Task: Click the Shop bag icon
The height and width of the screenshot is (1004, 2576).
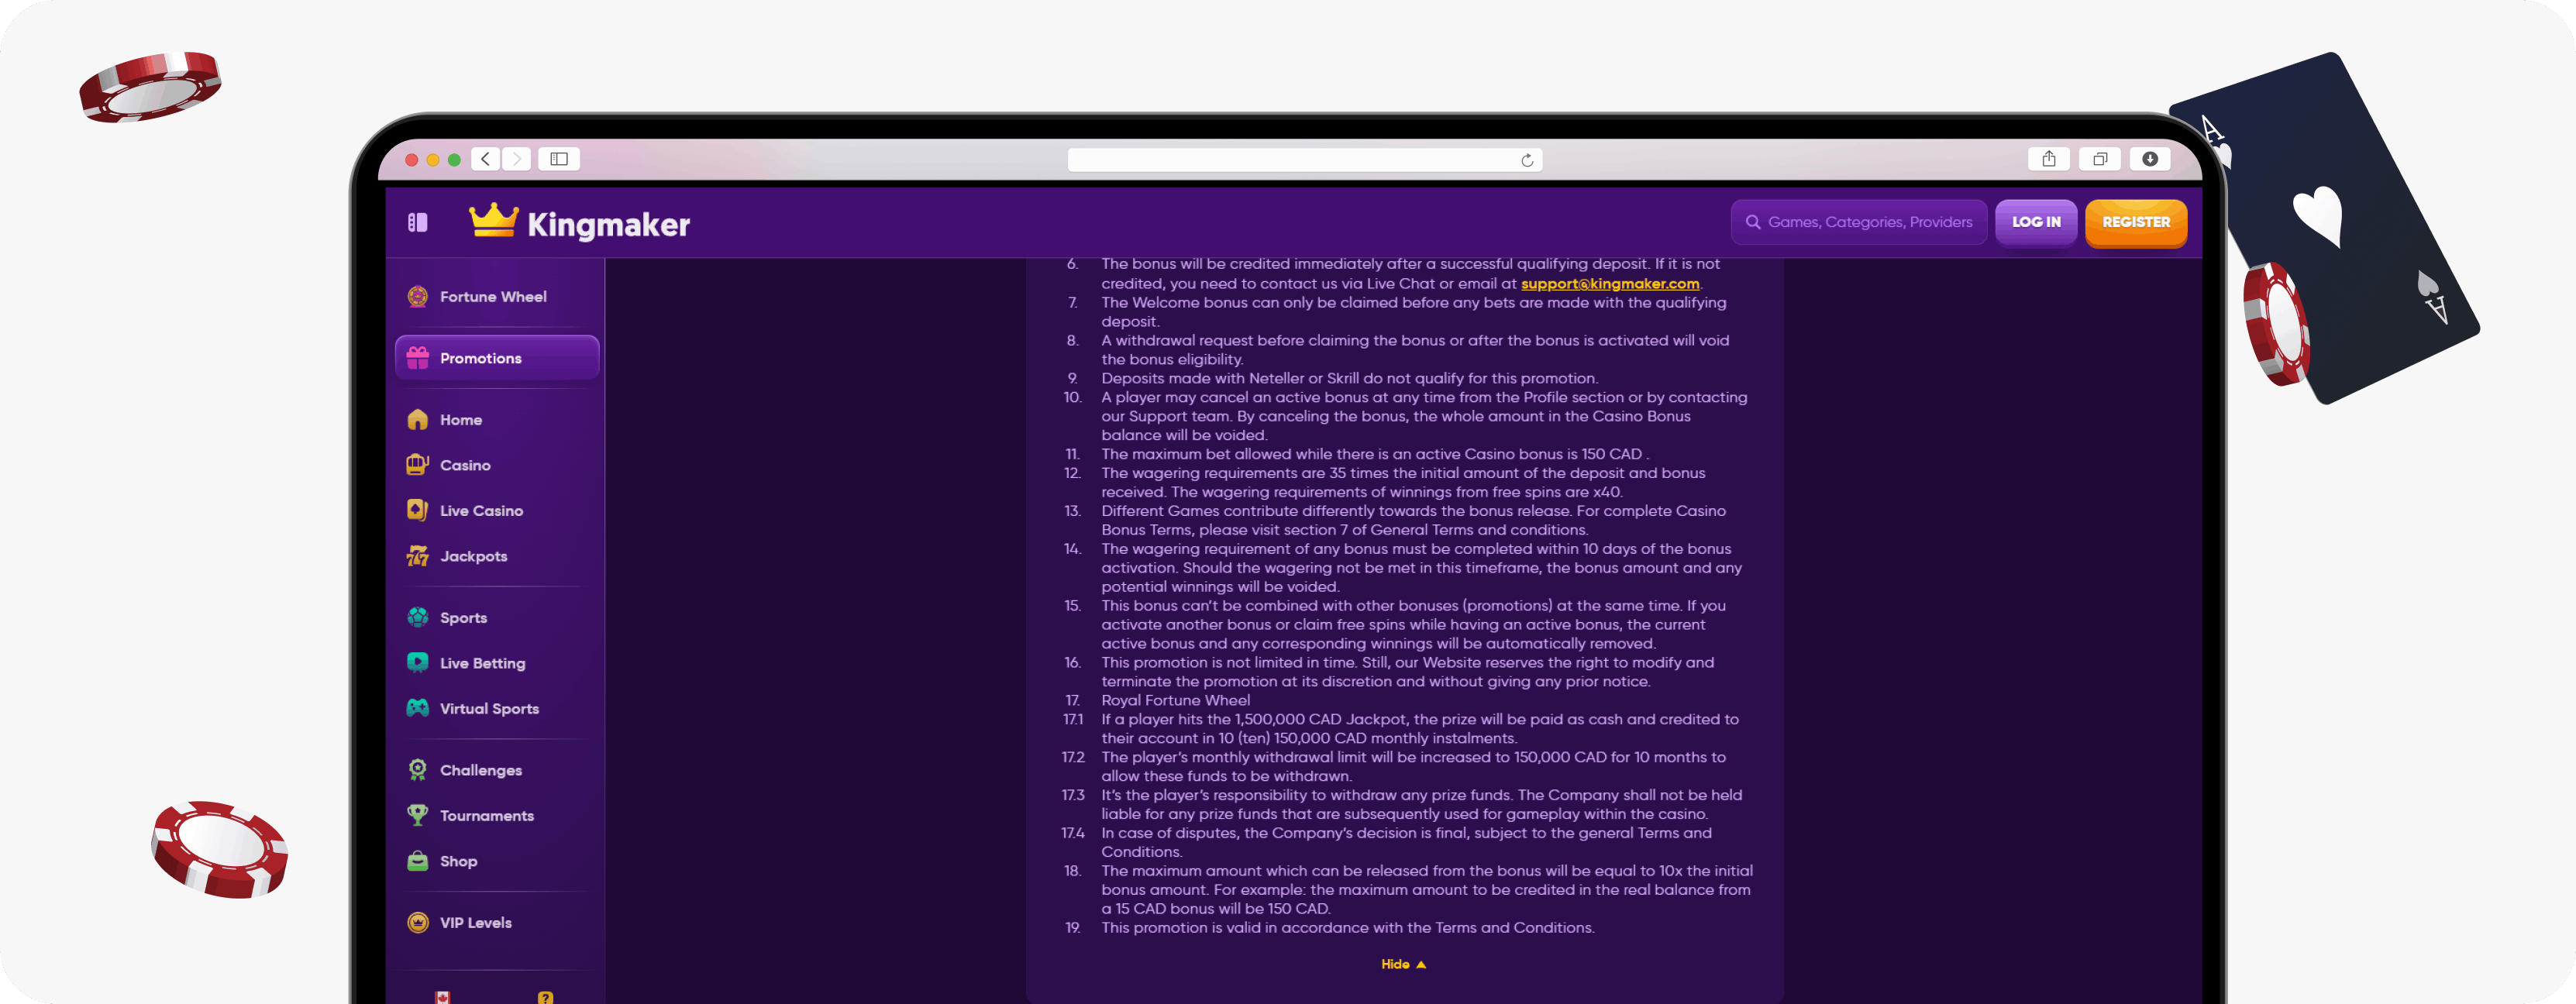Action: [x=418, y=861]
